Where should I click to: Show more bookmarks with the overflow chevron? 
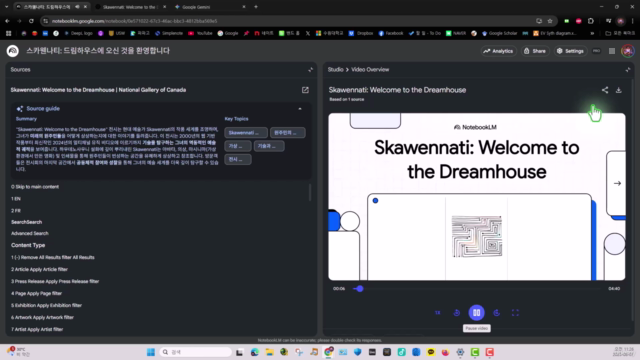(x=592, y=33)
